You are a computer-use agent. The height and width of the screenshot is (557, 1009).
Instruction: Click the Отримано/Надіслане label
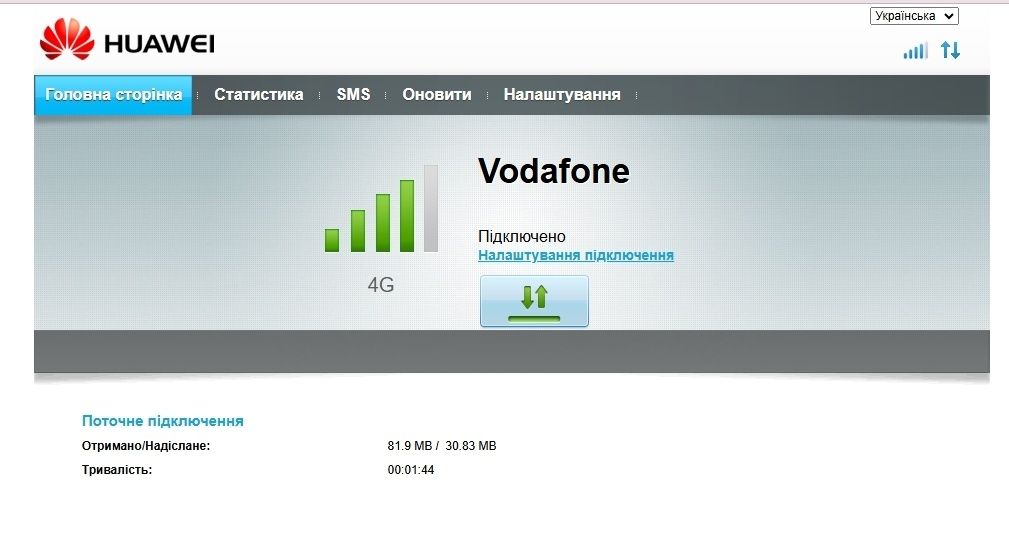pos(146,446)
